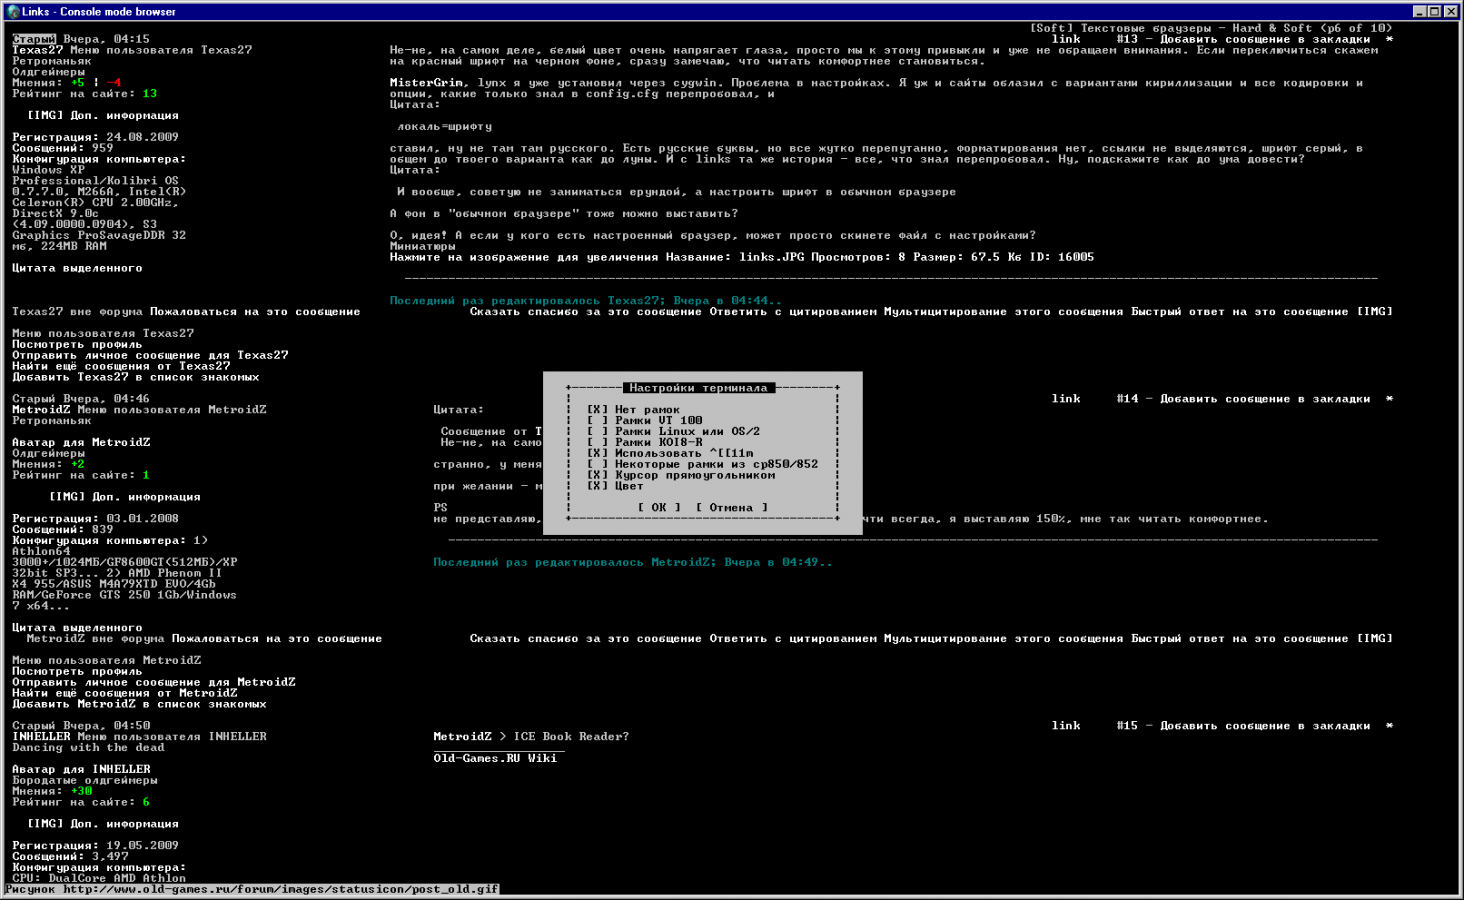Screen dimensions: 1464x900
Task: Click the "Dancing with the dead" user title
Action: (x=88, y=748)
